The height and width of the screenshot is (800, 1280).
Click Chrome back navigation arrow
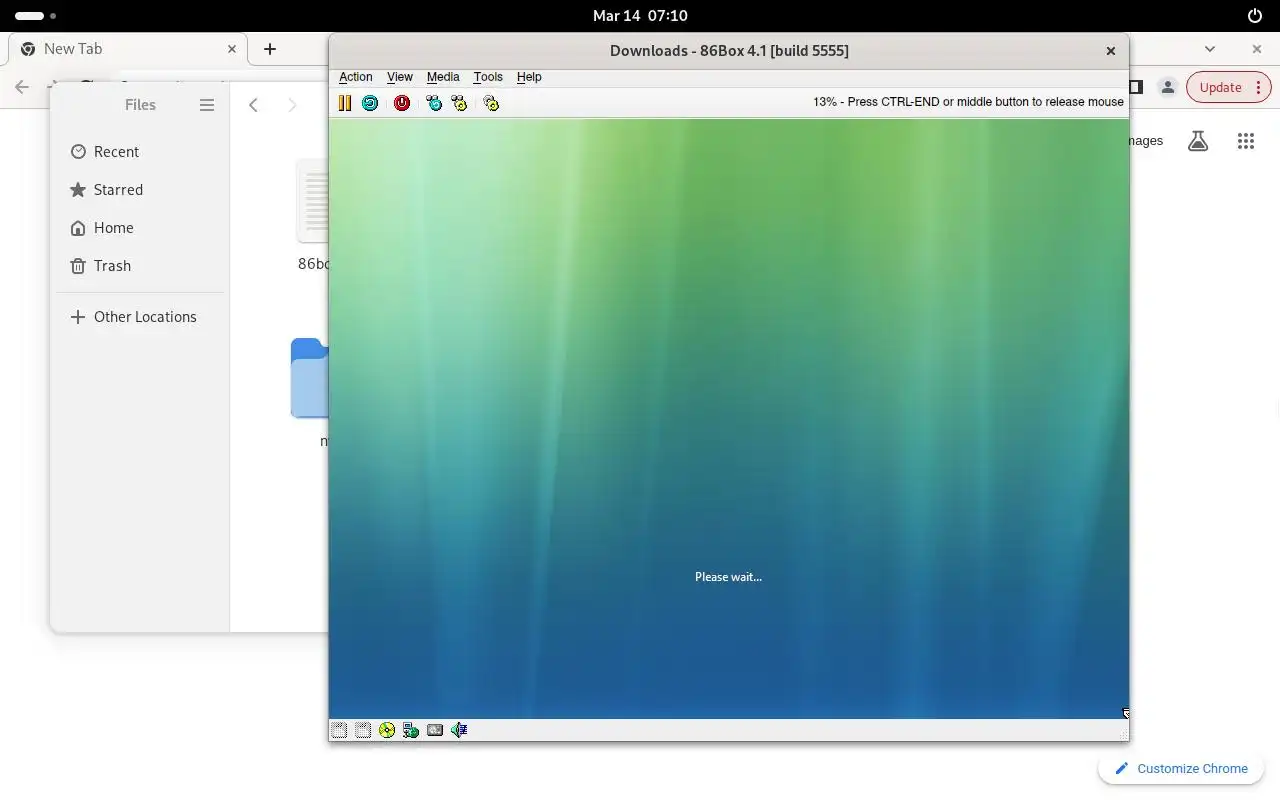pos(22,87)
